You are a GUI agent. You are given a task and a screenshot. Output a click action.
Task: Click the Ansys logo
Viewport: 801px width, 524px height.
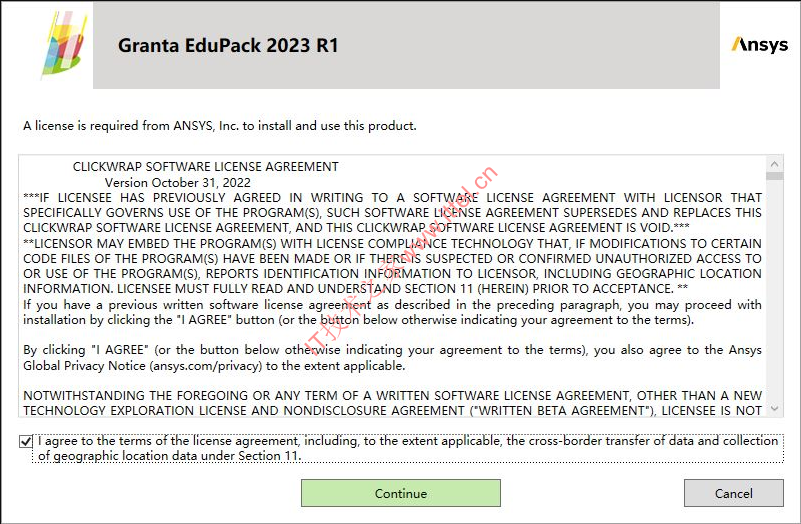pos(760,45)
